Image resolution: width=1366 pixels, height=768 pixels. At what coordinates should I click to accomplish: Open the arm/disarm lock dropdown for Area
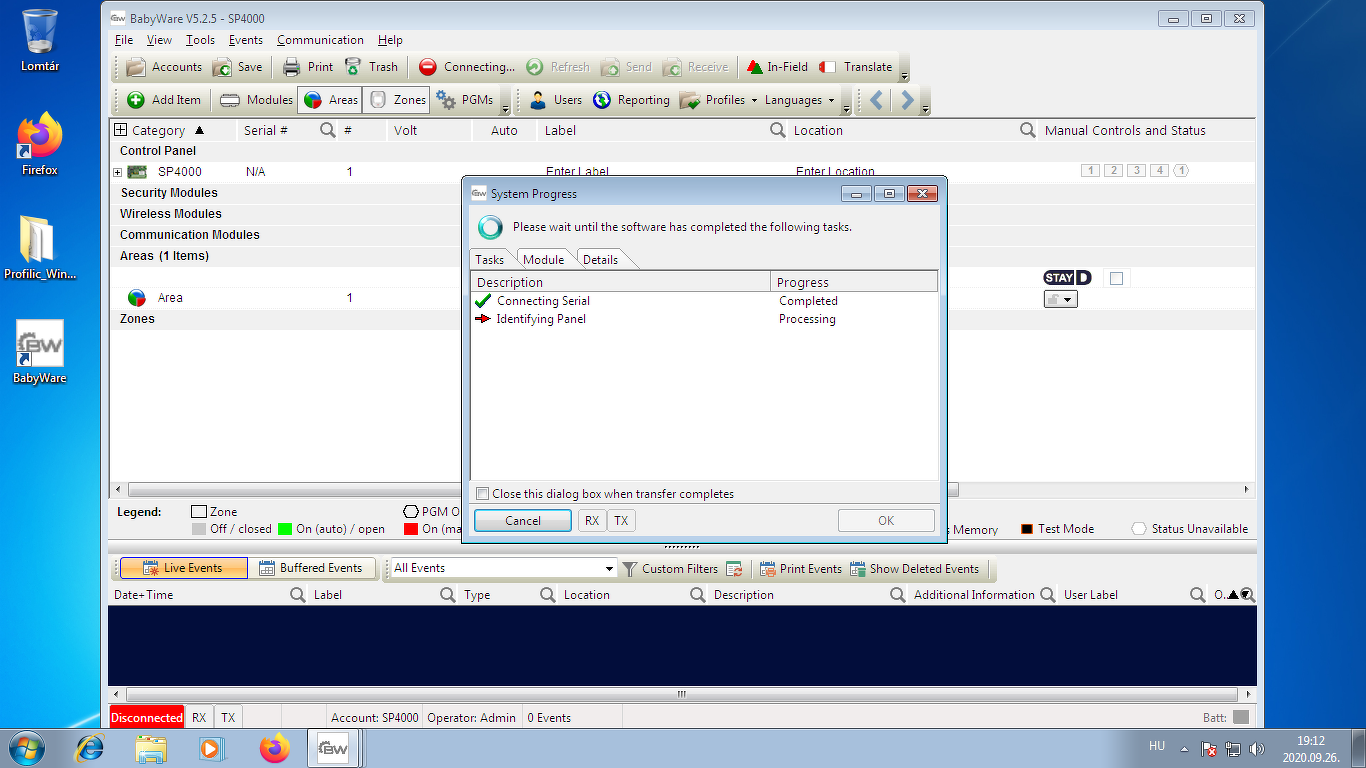click(x=1060, y=299)
